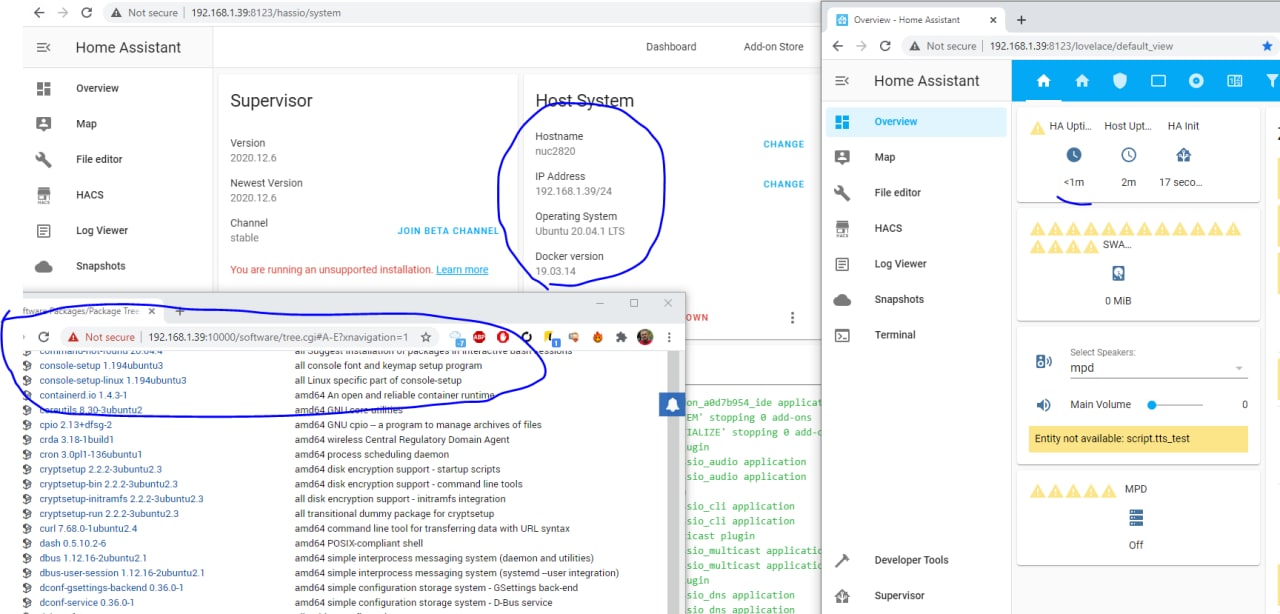Viewport: 1280px width, 614px height.
Task: Open Overview in the hassio/system window sidebar
Action: pyautogui.click(x=98, y=88)
